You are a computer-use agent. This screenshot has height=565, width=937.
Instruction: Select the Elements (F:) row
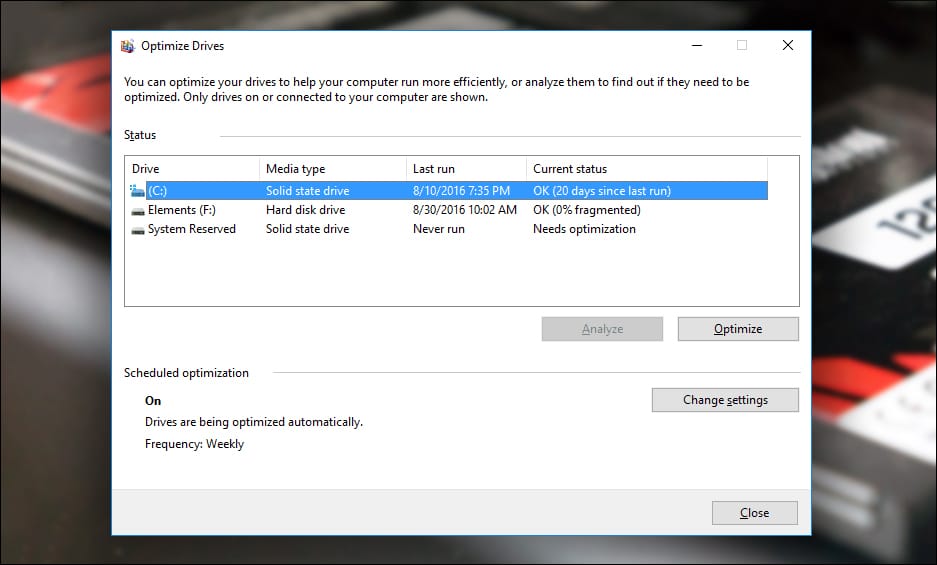446,210
